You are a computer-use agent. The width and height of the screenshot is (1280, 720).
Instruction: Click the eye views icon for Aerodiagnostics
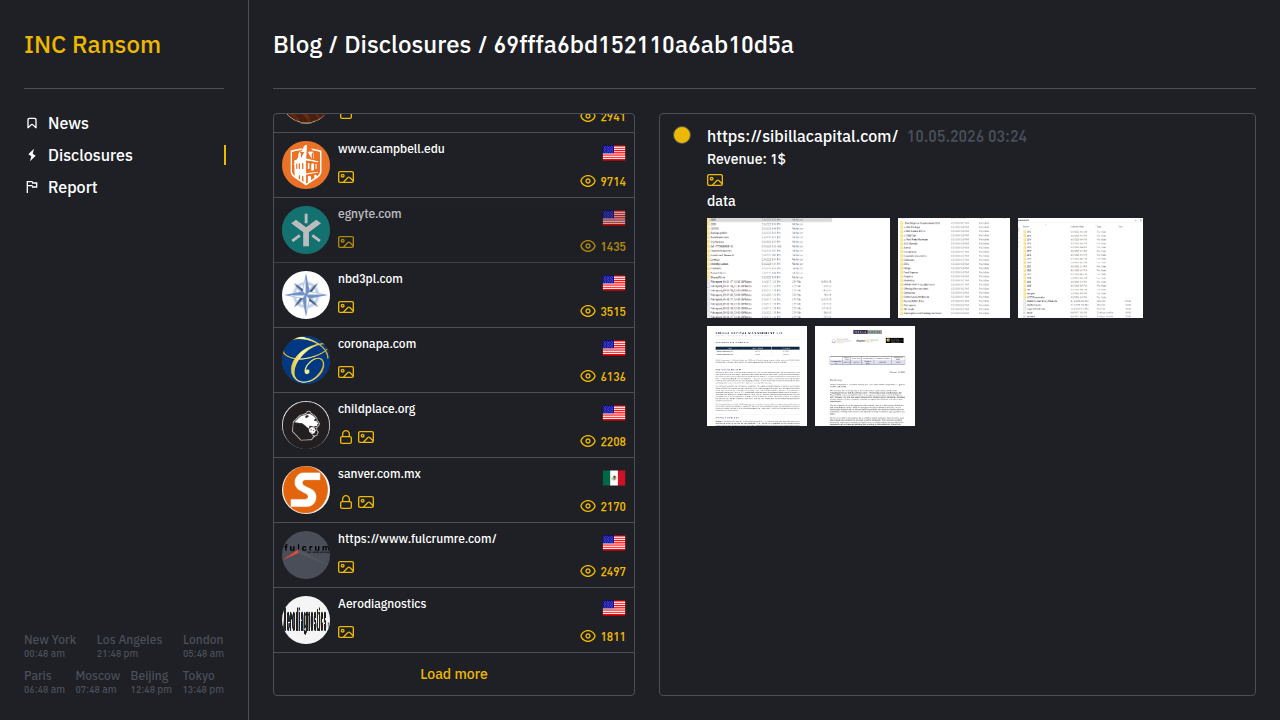click(x=588, y=636)
